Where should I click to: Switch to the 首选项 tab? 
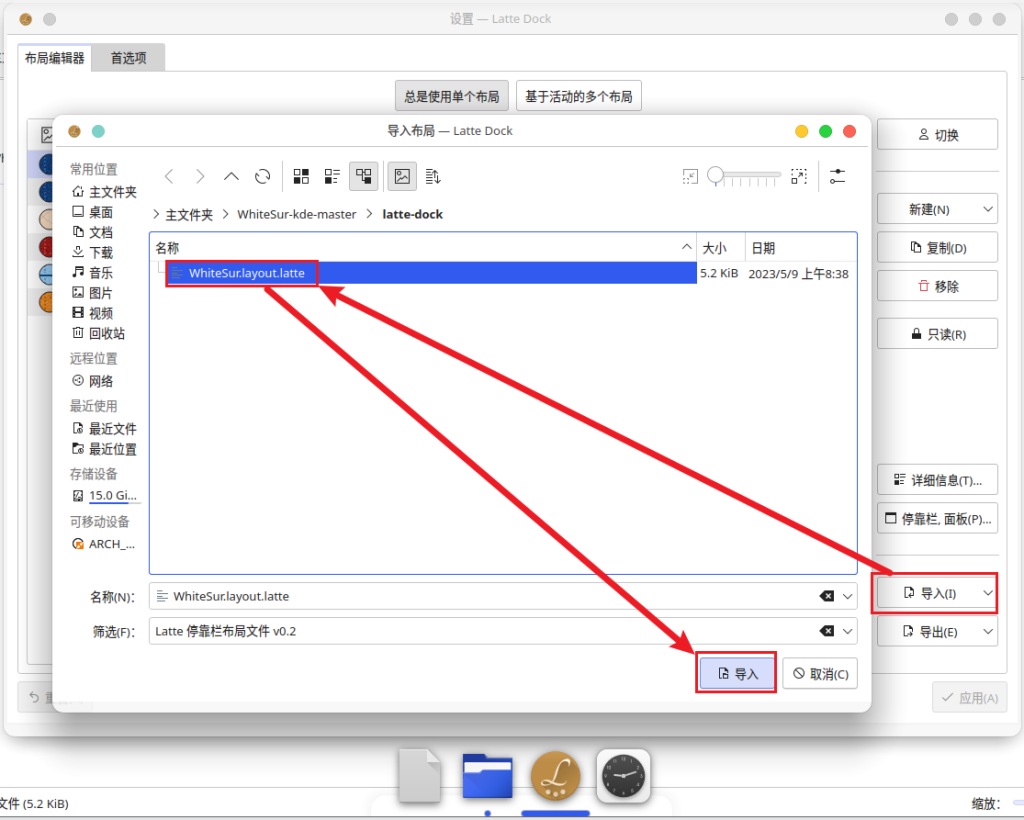[x=128, y=58]
